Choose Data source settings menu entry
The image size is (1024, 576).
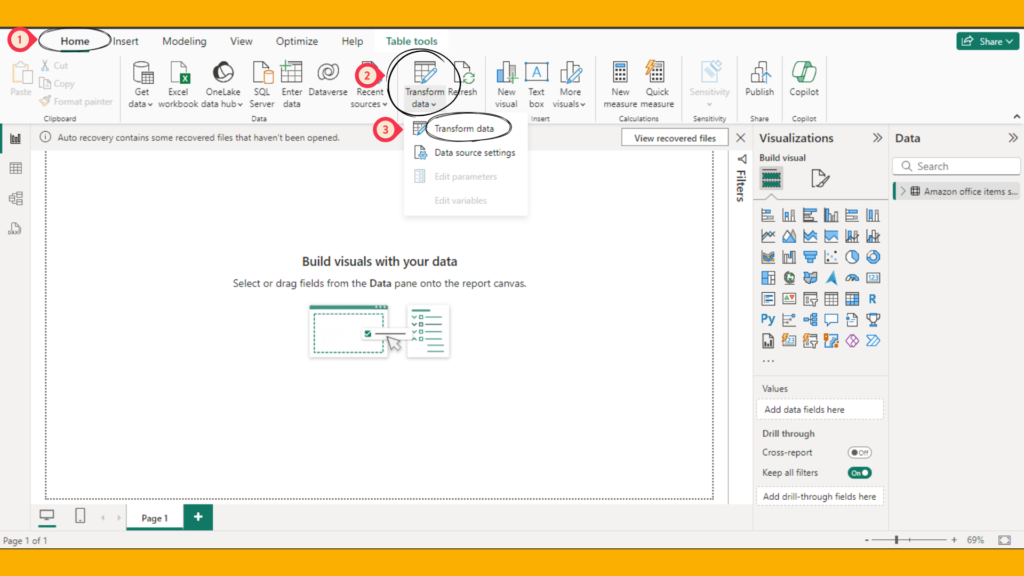pyautogui.click(x=464, y=153)
